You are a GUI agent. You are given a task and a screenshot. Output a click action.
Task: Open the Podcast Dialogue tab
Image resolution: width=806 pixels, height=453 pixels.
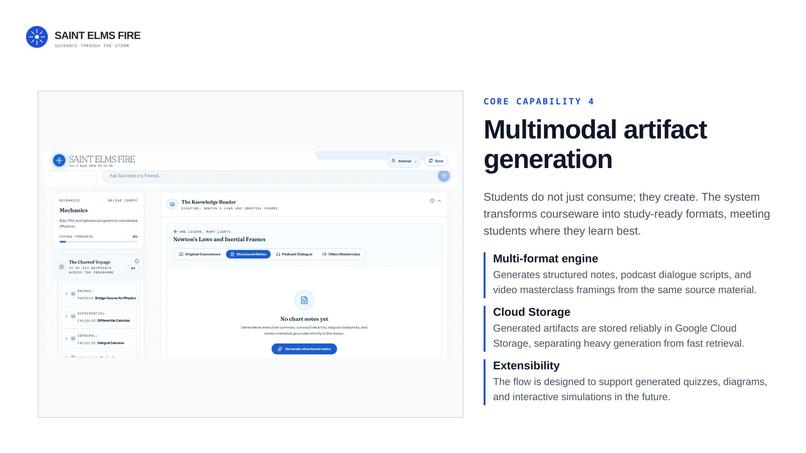[295, 255]
